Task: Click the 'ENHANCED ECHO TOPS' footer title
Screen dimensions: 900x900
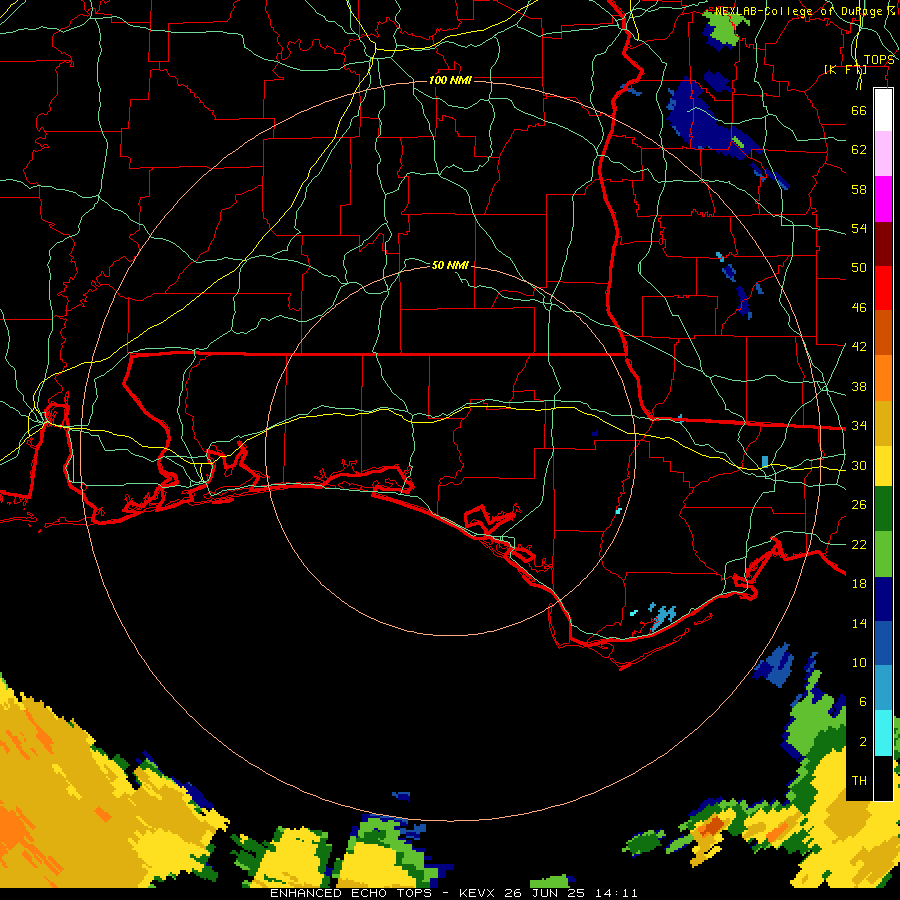Action: [351, 893]
